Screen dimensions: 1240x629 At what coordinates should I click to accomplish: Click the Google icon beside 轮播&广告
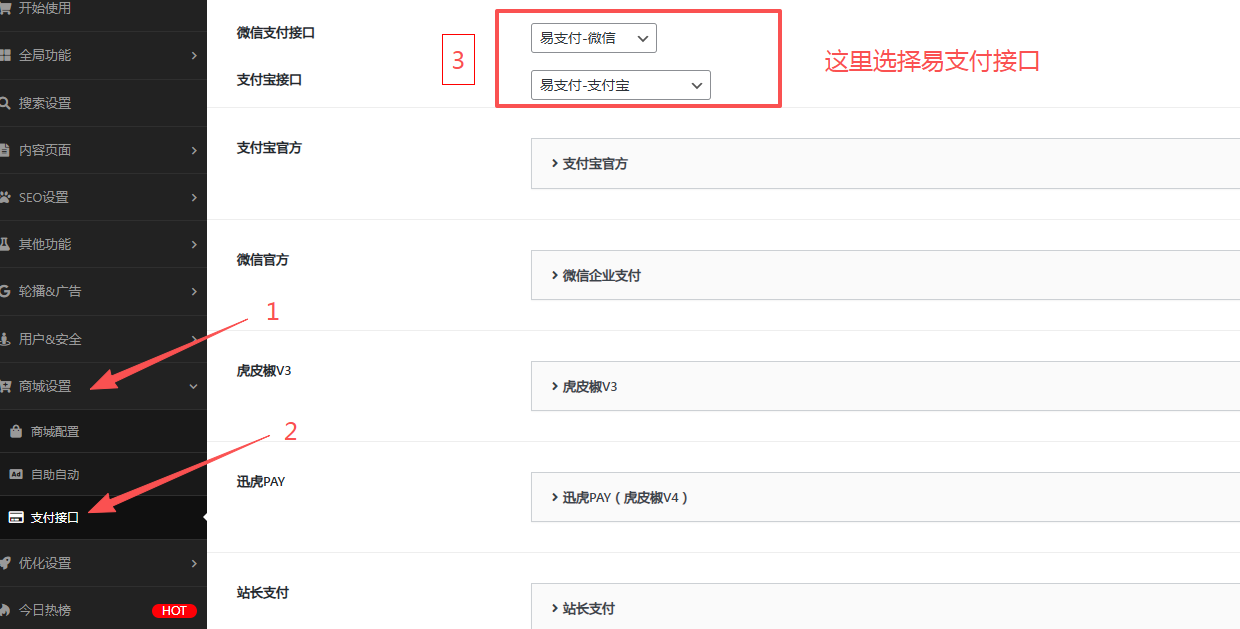click(x=5, y=291)
